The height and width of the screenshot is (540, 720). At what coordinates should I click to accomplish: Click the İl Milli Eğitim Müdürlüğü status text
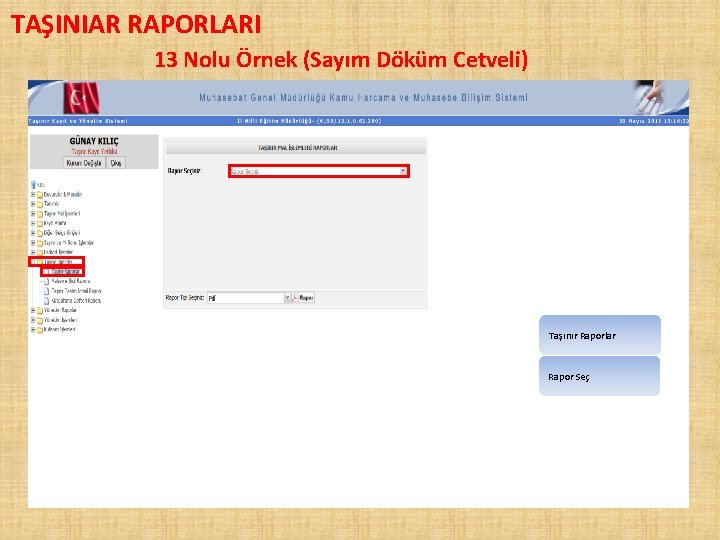[309, 121]
